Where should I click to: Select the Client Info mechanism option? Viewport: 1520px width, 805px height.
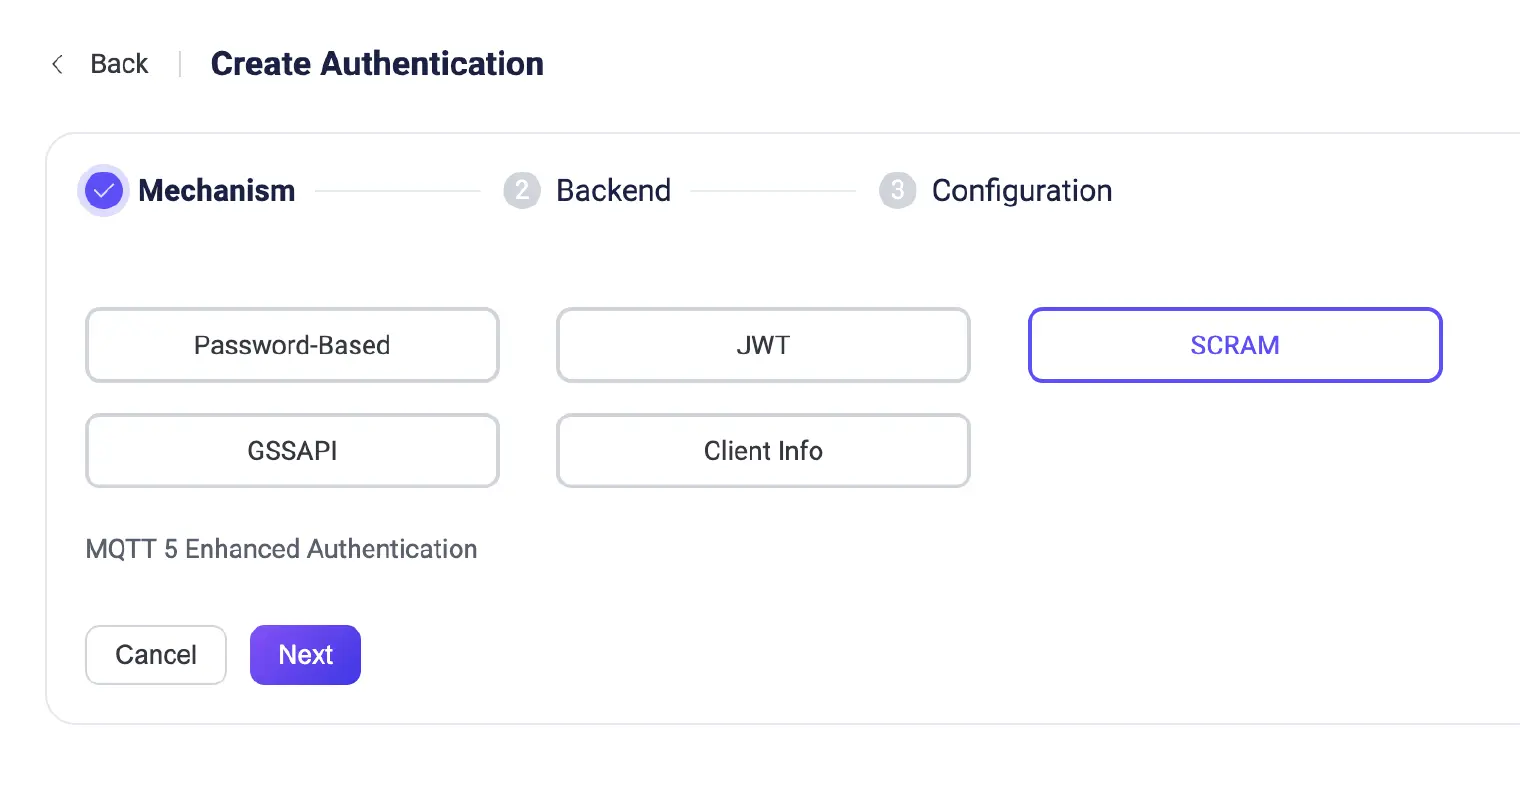[x=763, y=451]
